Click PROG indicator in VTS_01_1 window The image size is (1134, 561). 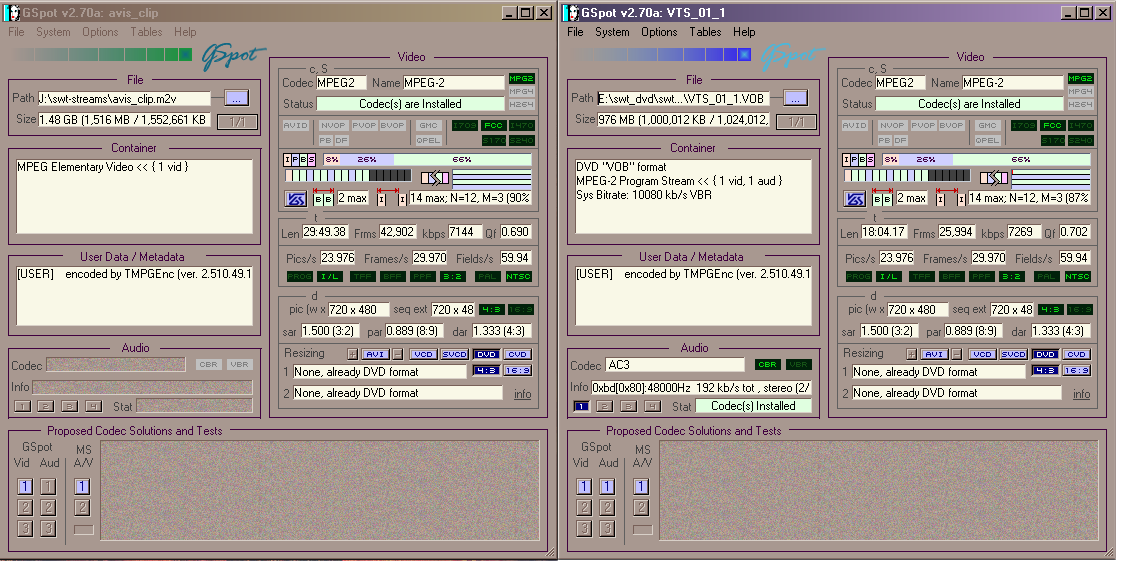[x=858, y=277]
